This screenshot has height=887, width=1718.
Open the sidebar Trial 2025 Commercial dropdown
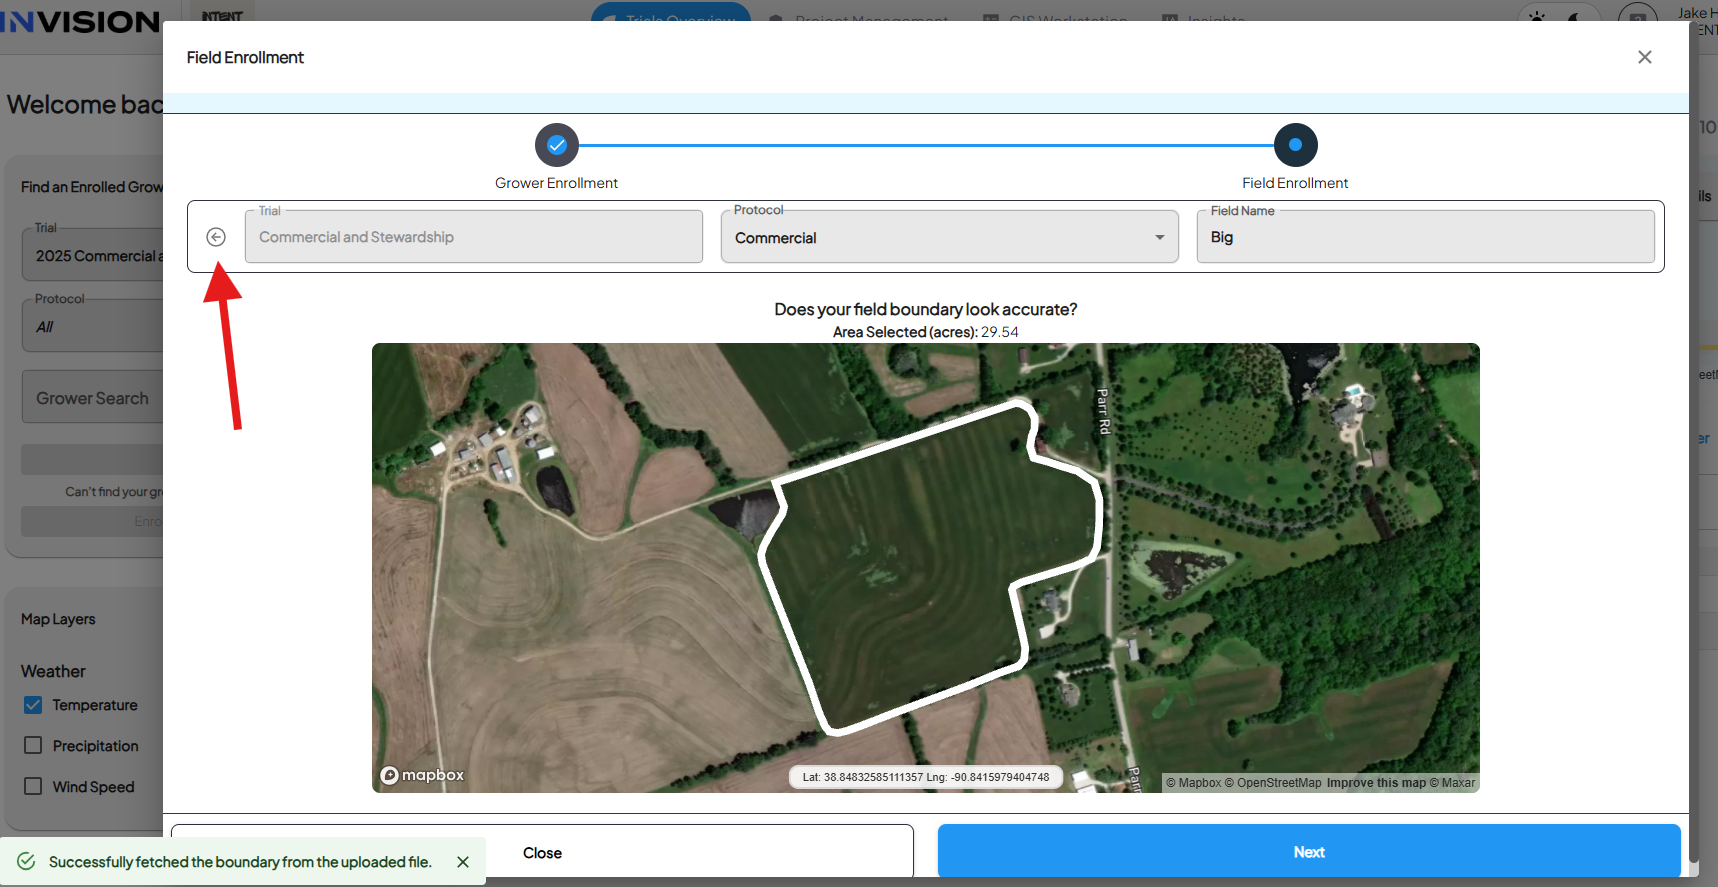(93, 254)
